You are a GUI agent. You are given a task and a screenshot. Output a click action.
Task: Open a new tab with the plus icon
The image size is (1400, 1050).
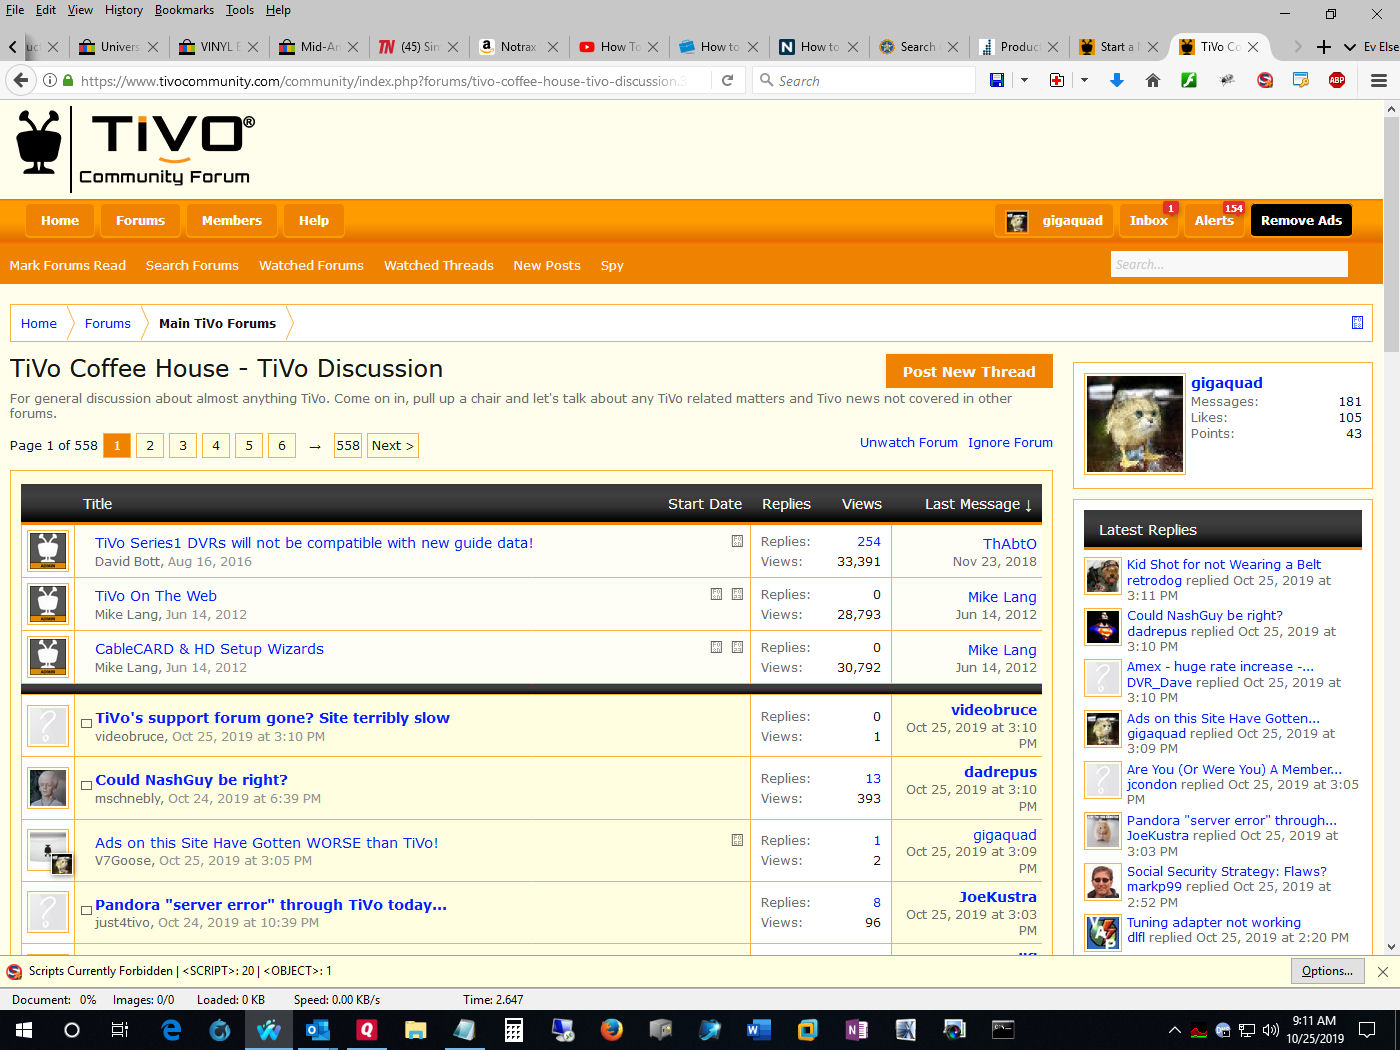[1324, 47]
